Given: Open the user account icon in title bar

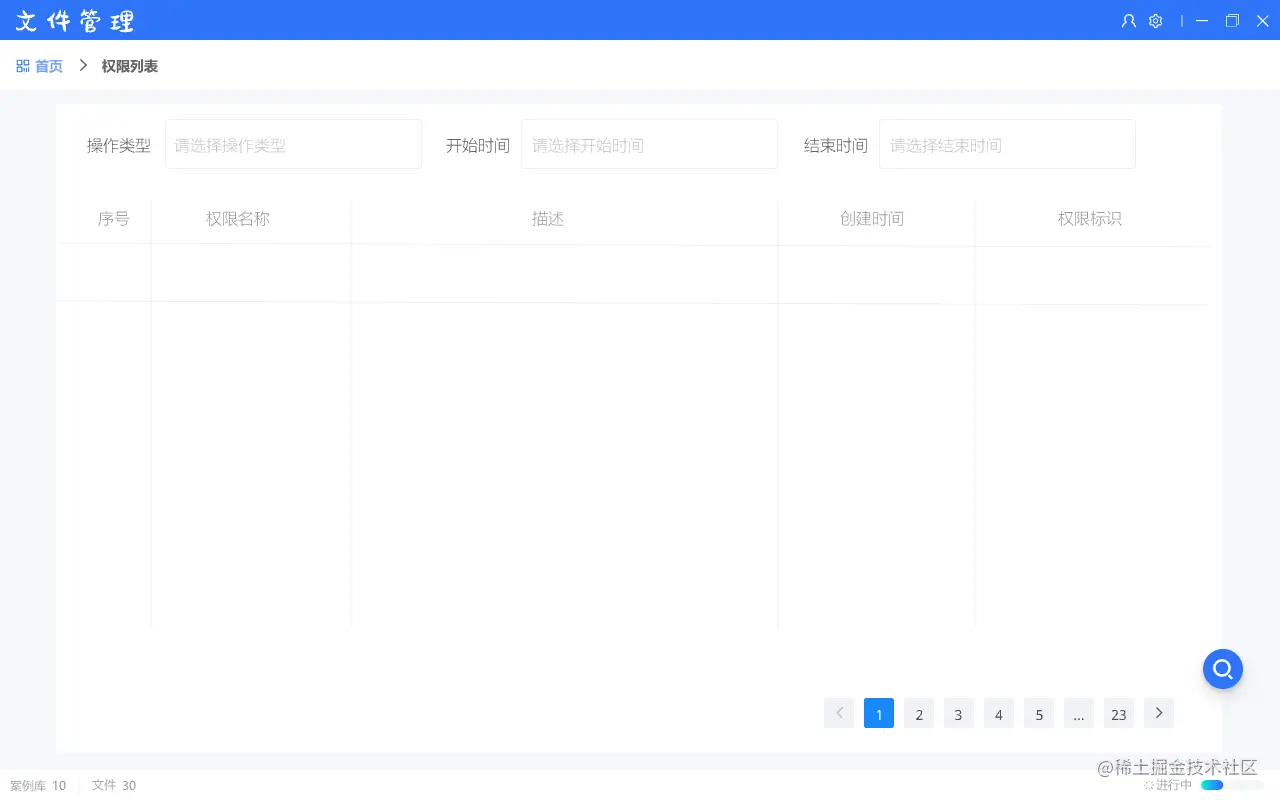Looking at the screenshot, I should [x=1129, y=20].
